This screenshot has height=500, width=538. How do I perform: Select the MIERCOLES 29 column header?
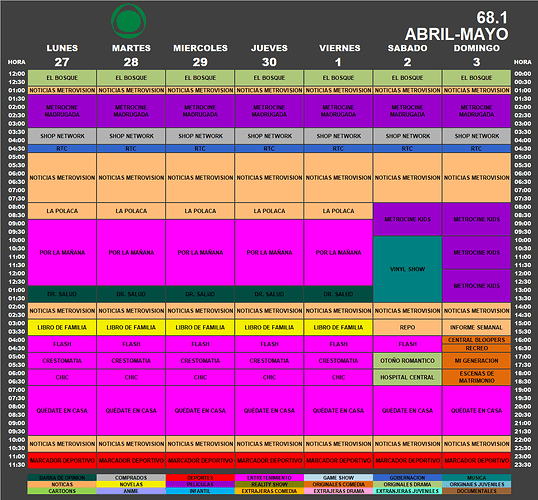200,55
